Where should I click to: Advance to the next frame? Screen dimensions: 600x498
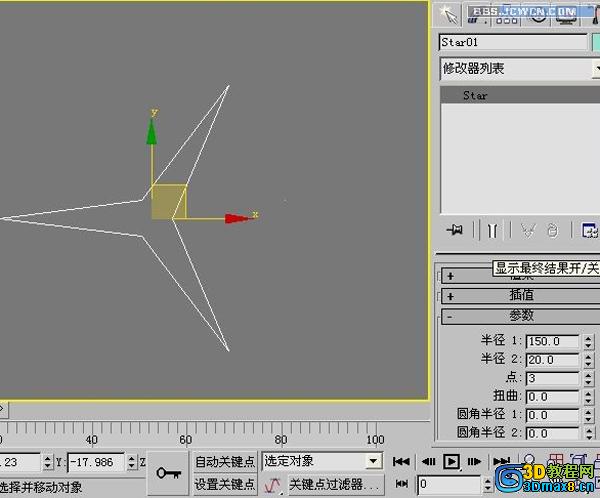coord(474,462)
